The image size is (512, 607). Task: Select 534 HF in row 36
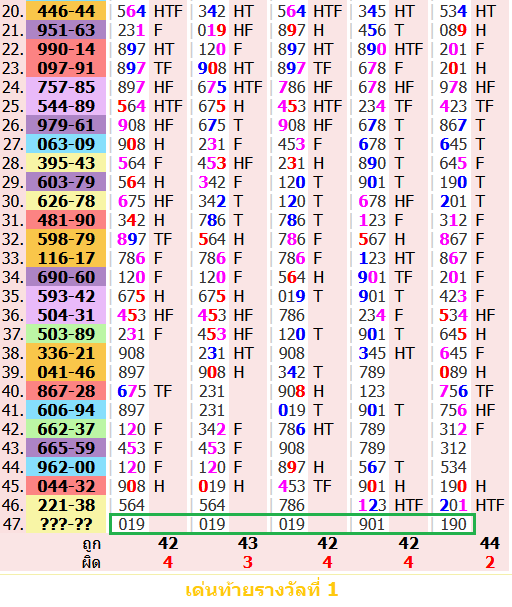tap(467, 315)
